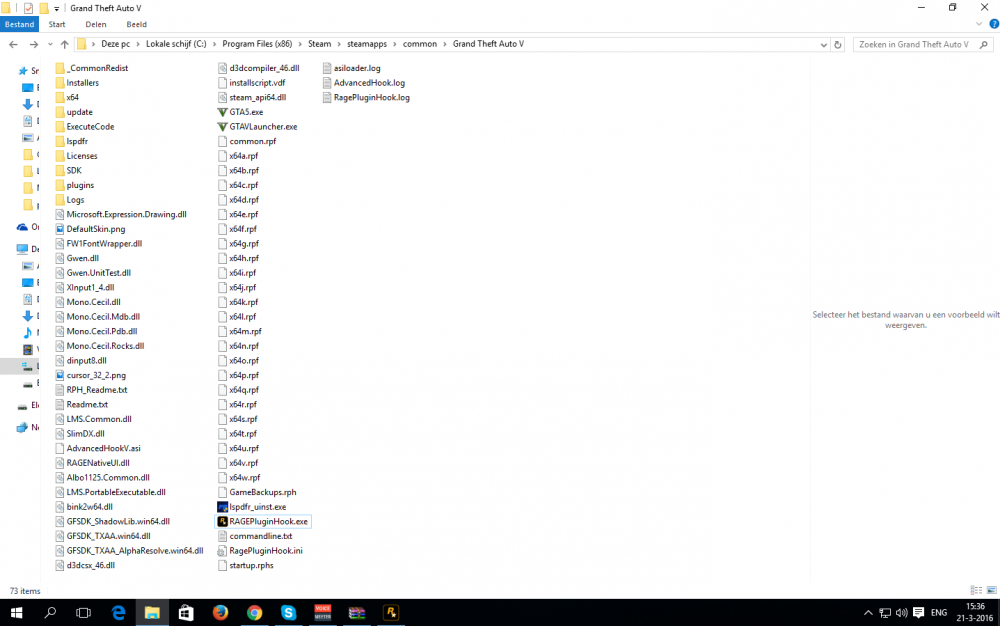Launch Google Chrome from the taskbar
This screenshot has height=626, width=1000.
coord(254,613)
